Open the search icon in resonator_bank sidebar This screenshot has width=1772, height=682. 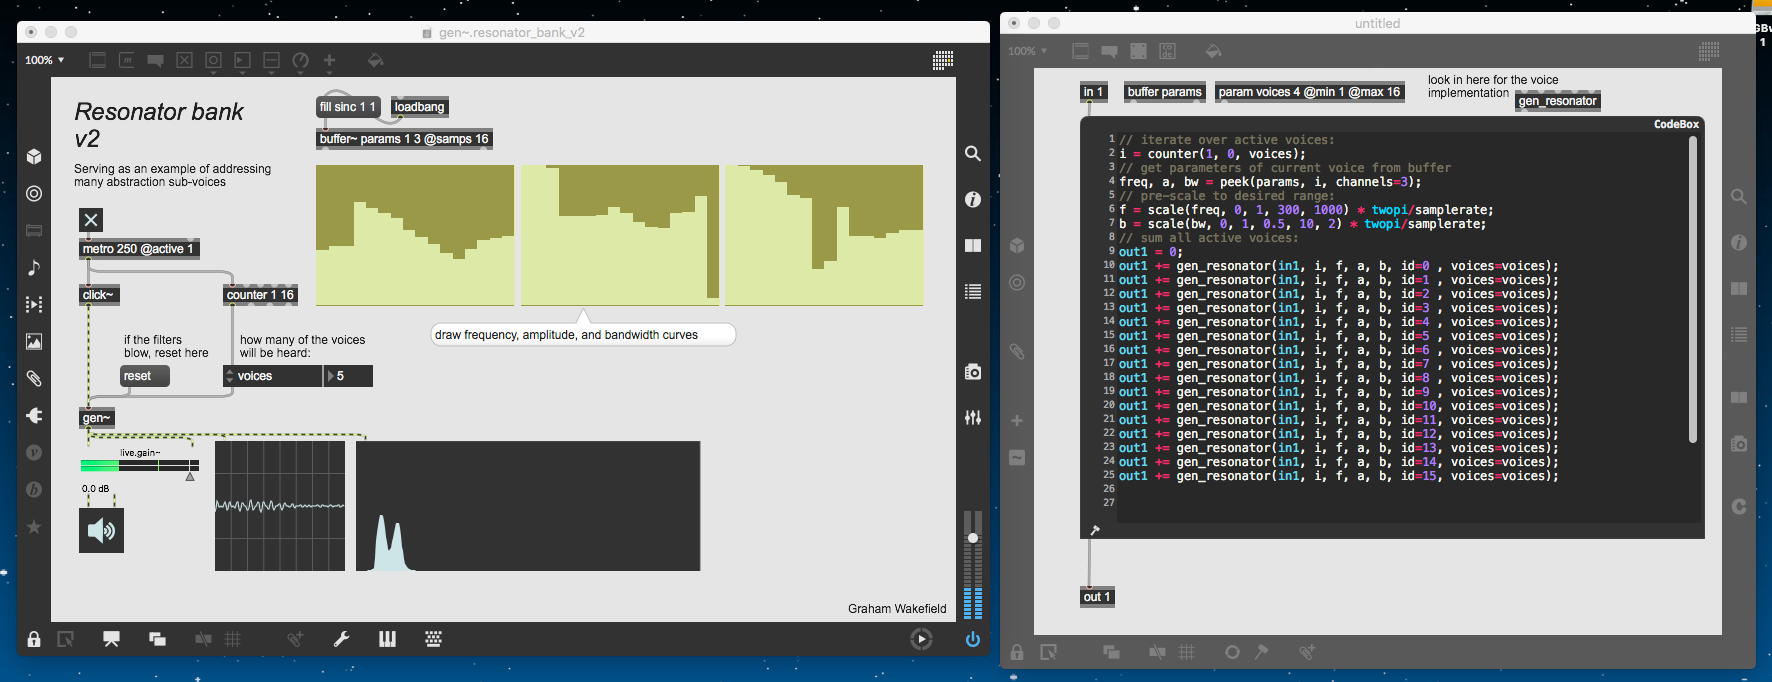[972, 153]
